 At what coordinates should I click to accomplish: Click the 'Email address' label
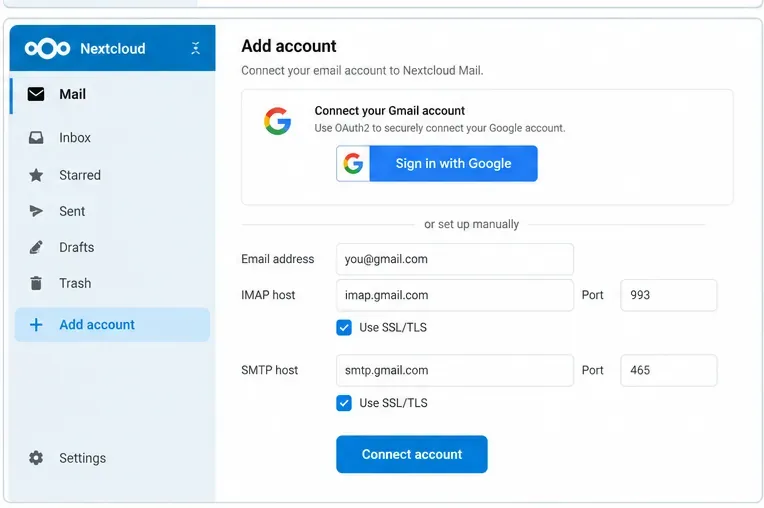click(278, 259)
